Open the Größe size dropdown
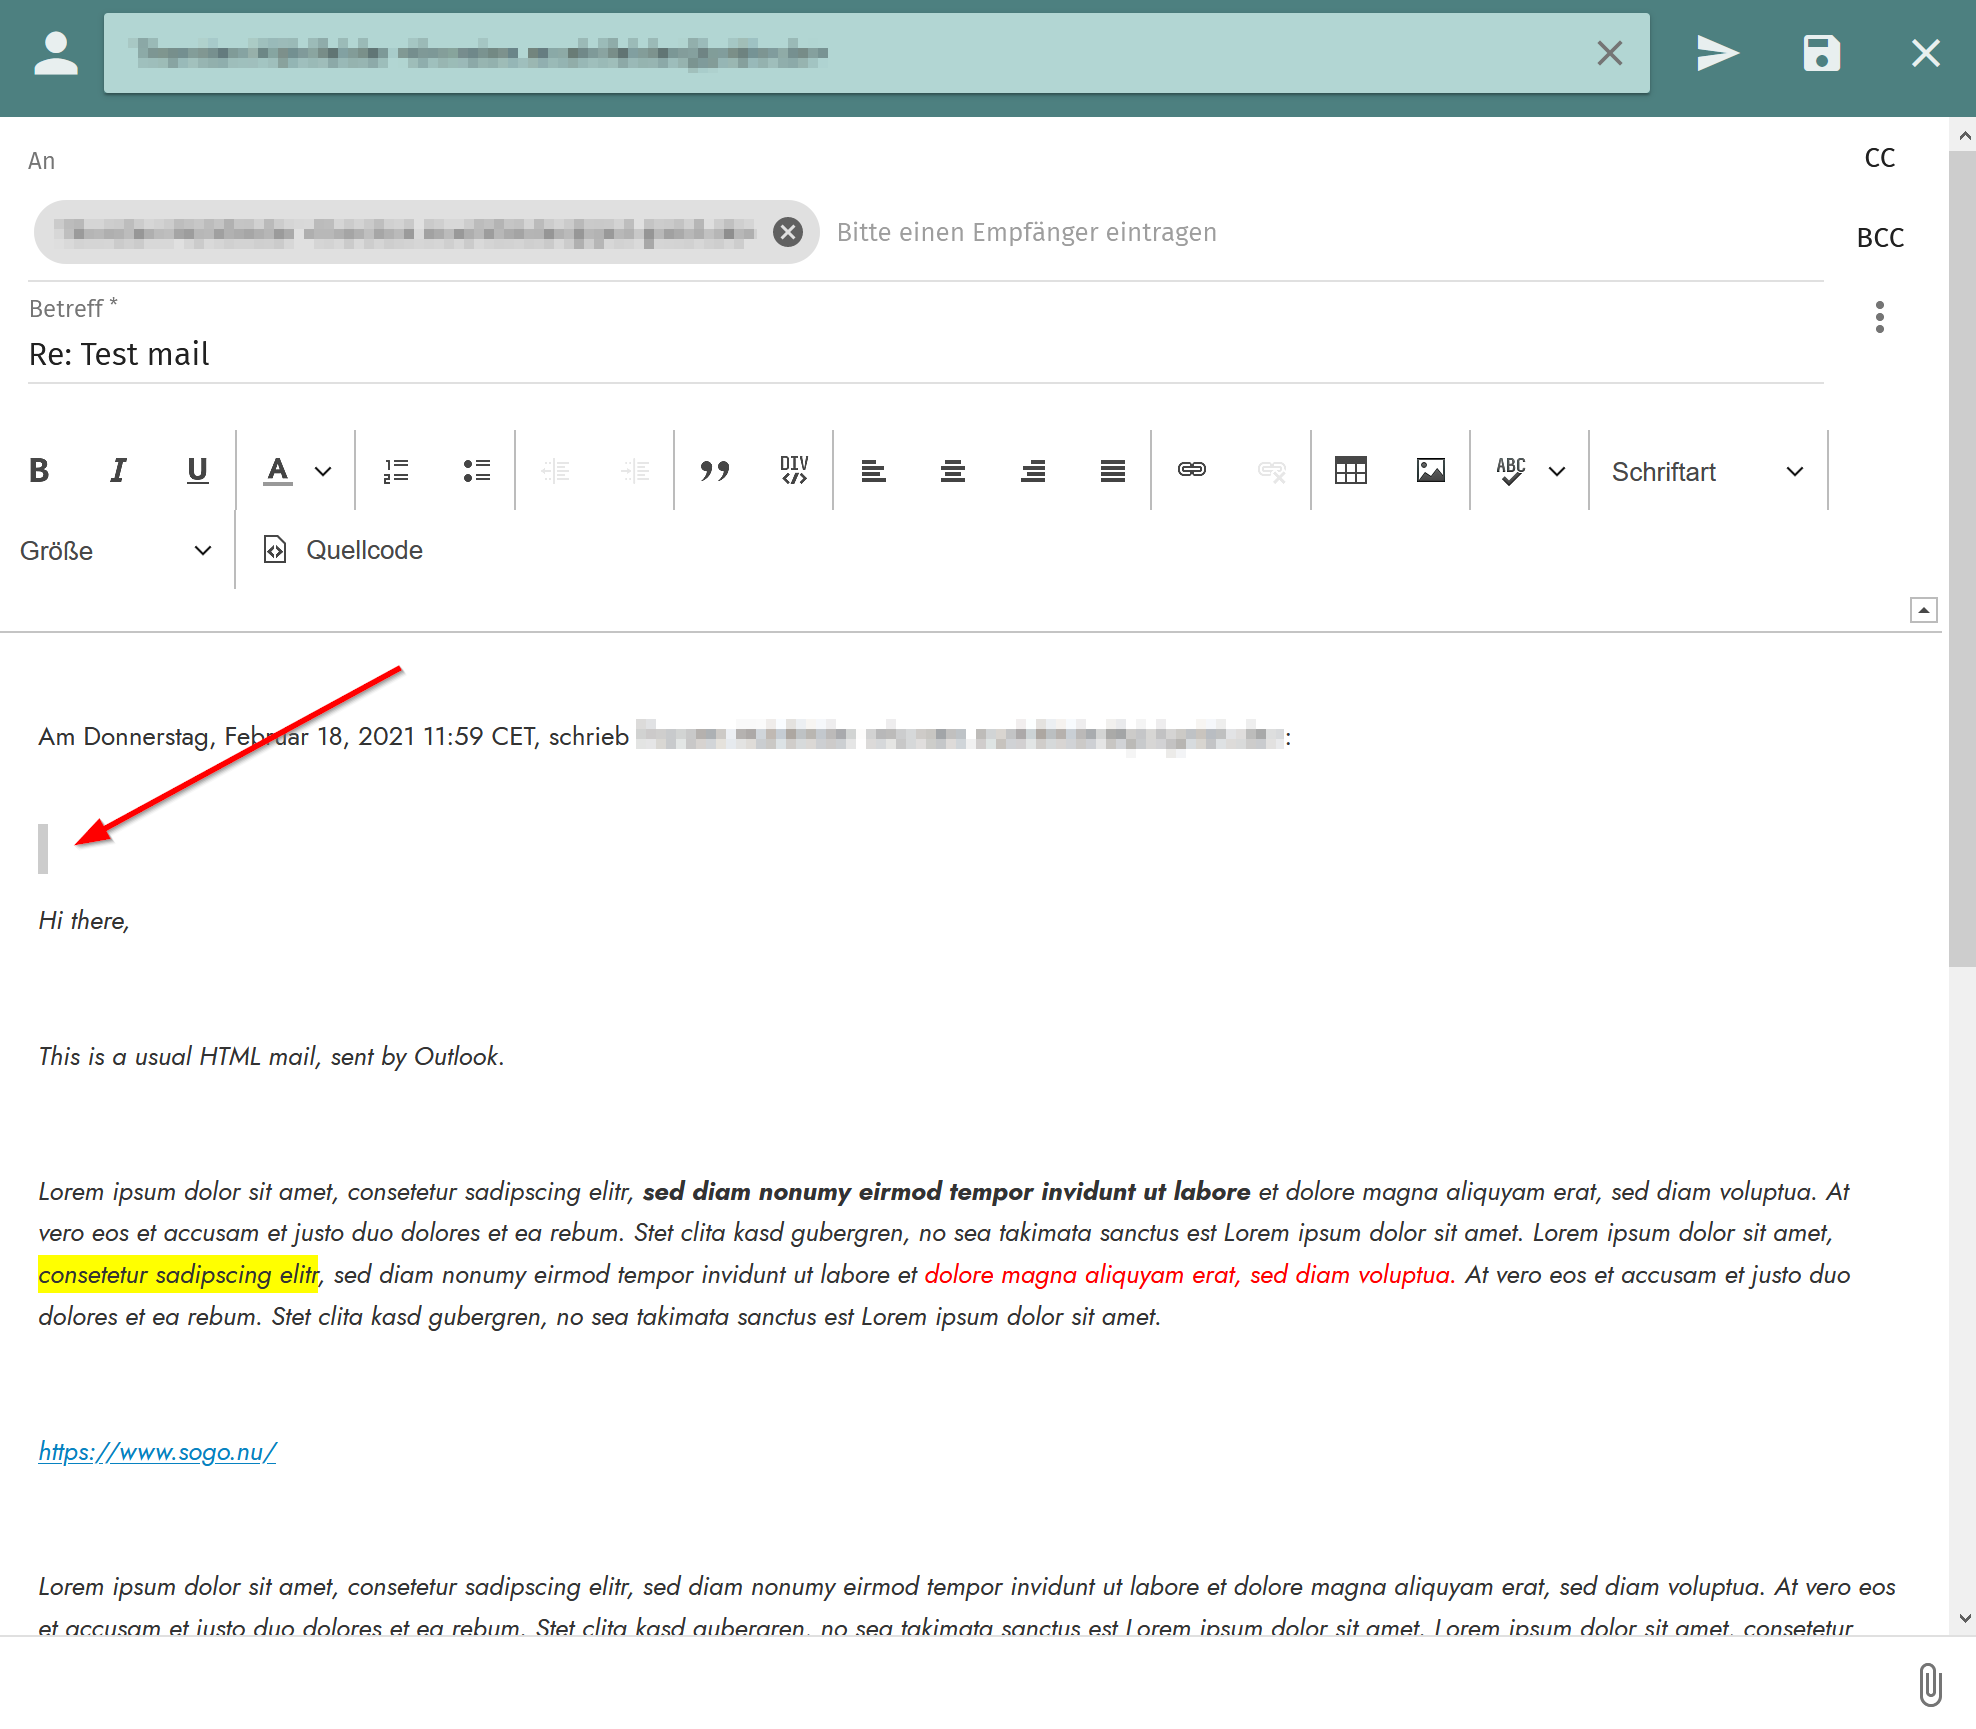Viewport: 1976px width, 1729px height. pos(115,551)
